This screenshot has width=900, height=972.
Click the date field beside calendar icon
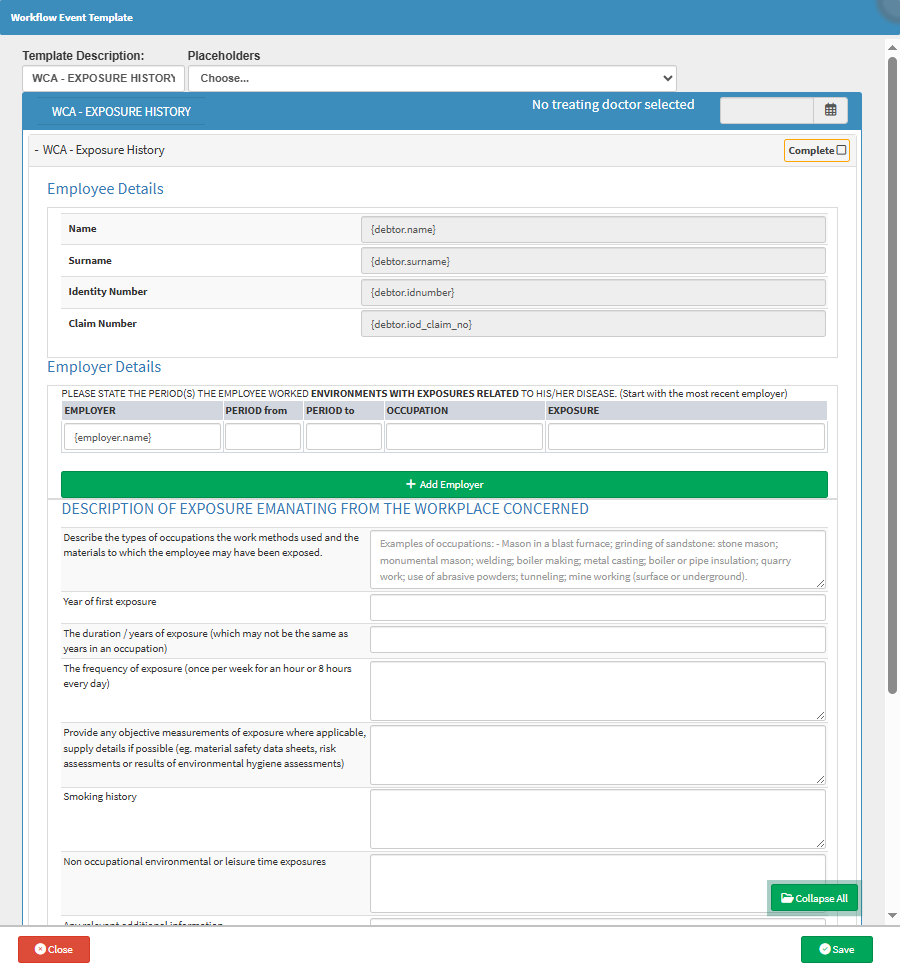[x=767, y=110]
